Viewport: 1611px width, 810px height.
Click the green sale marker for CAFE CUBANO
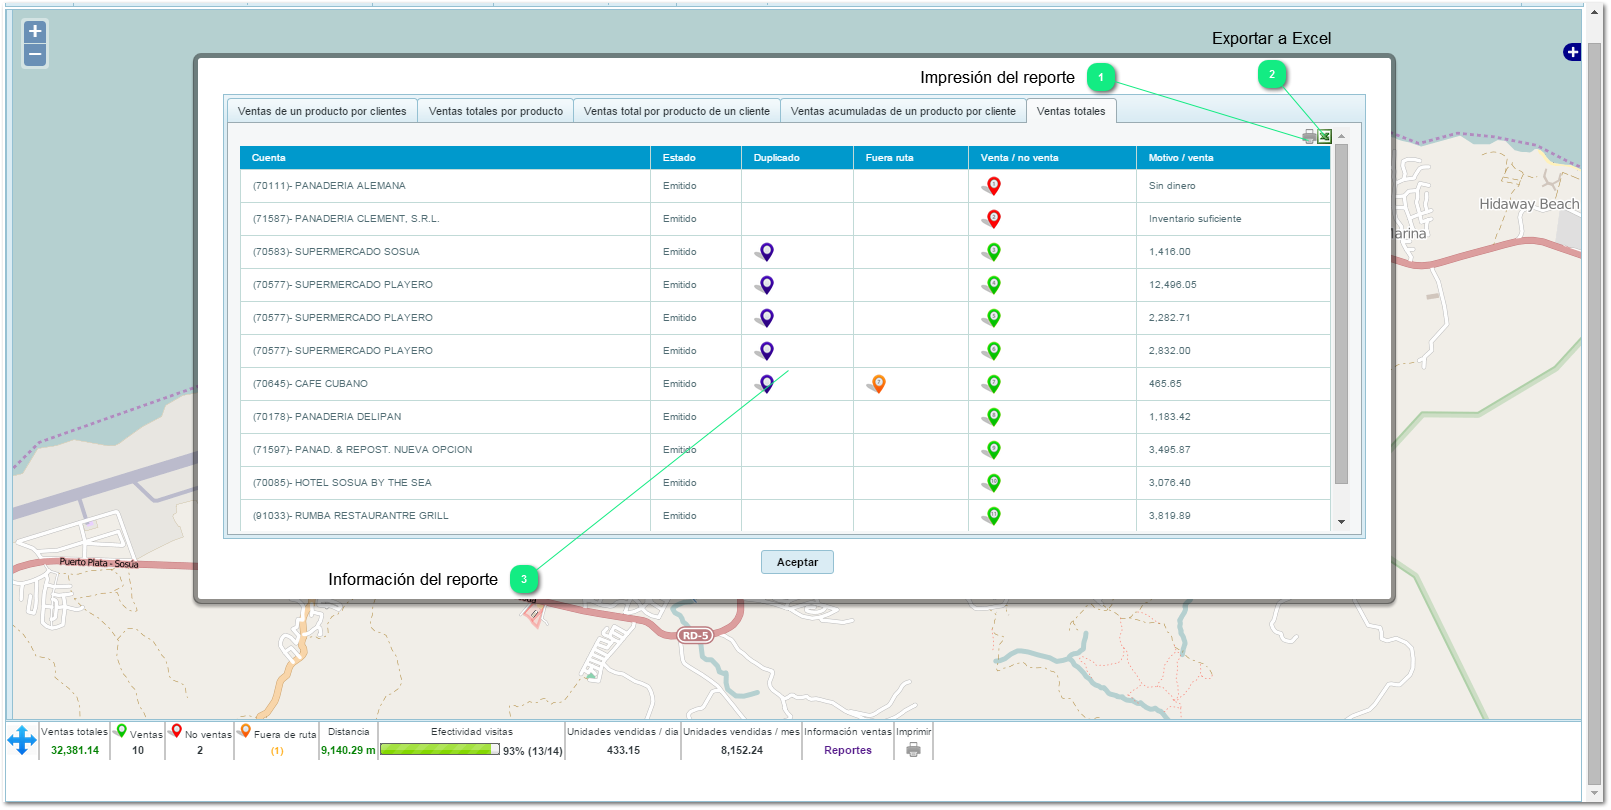(992, 384)
